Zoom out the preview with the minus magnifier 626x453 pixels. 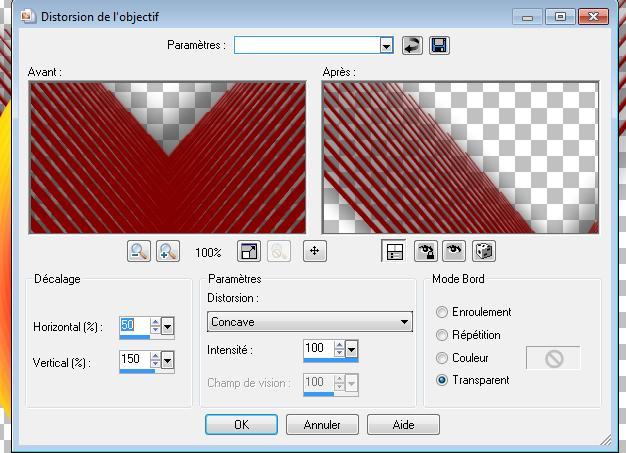tap(139, 251)
